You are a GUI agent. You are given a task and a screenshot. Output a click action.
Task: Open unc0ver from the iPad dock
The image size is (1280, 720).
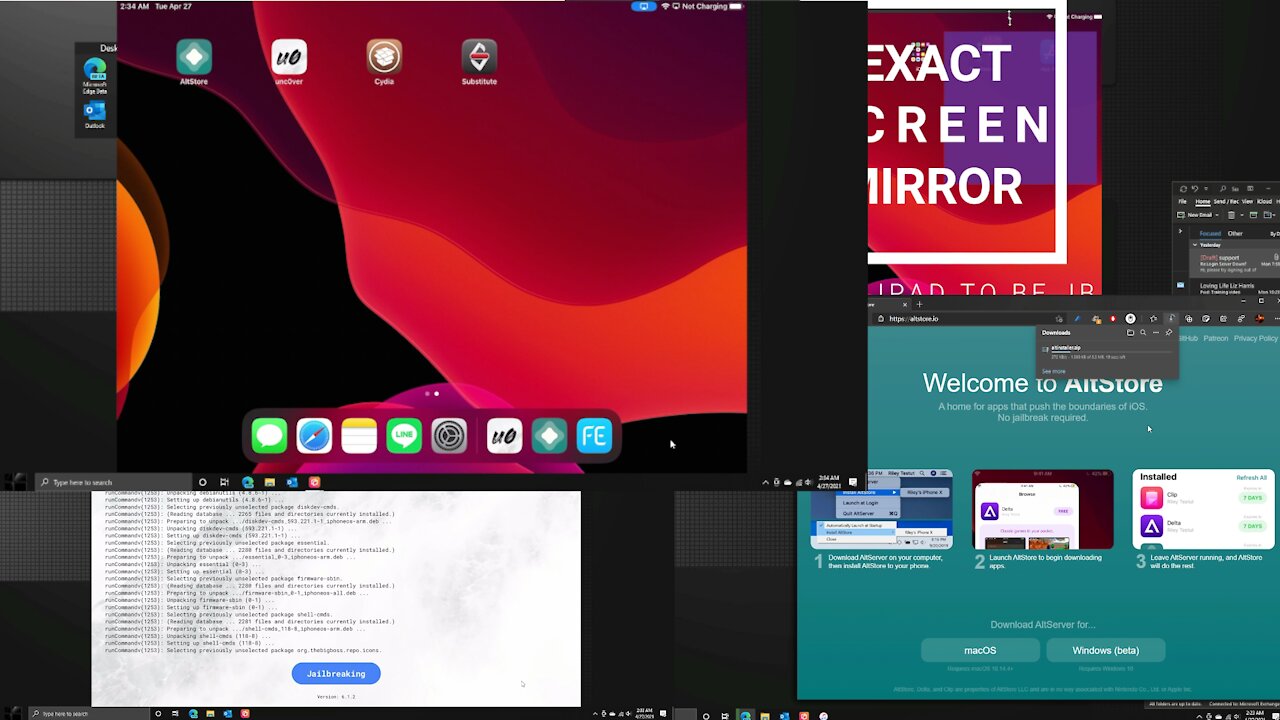(504, 436)
